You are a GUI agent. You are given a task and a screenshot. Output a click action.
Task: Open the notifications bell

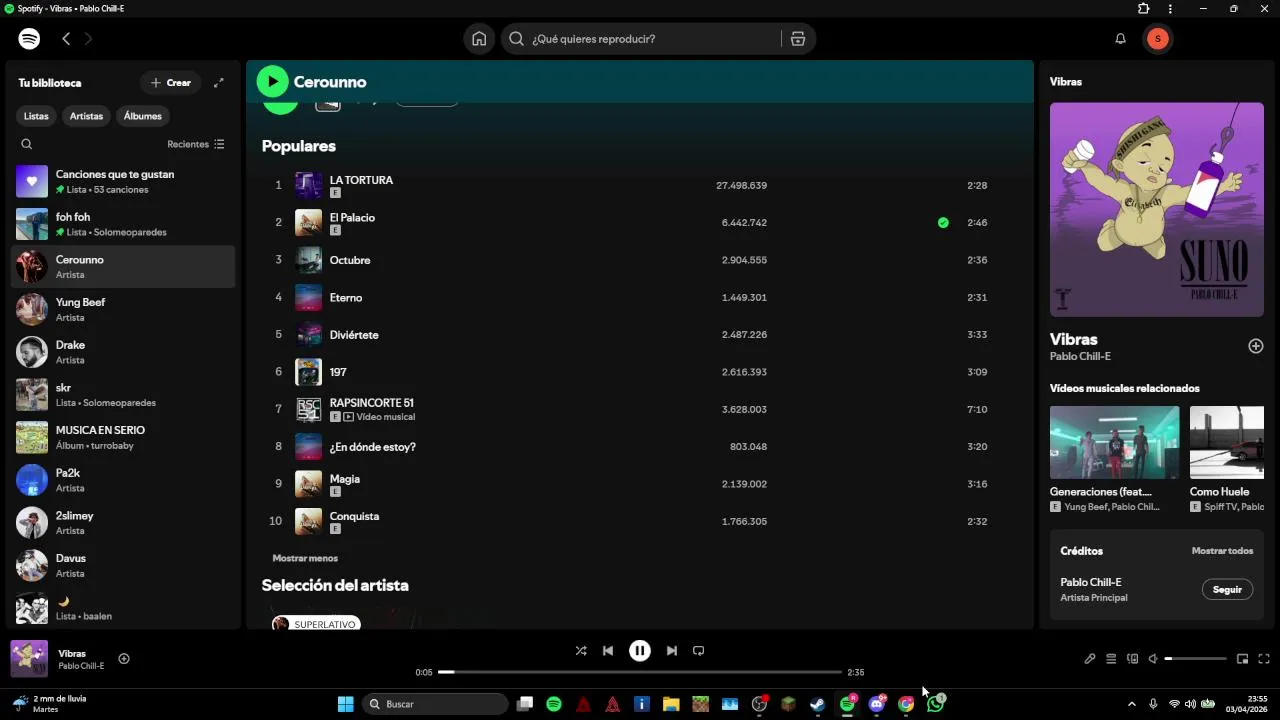1121,39
